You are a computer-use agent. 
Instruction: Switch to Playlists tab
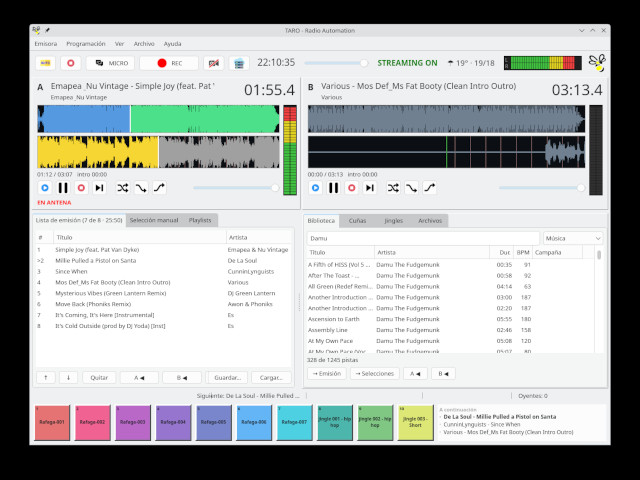[200, 220]
